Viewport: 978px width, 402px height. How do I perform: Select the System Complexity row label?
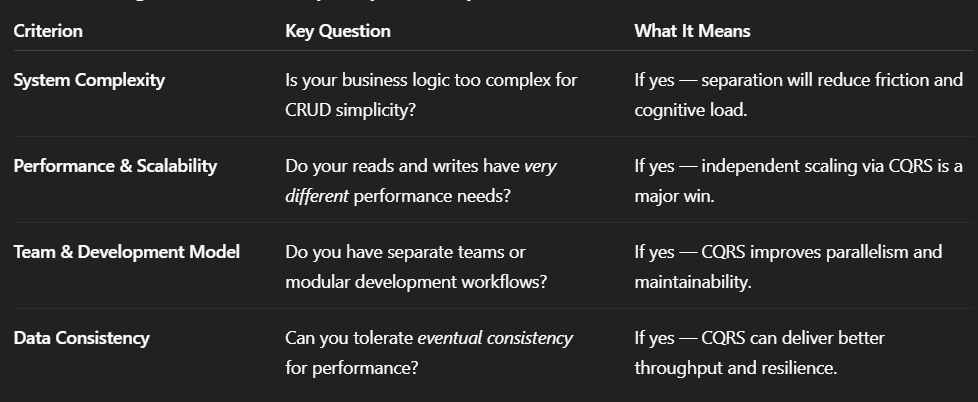(x=89, y=80)
